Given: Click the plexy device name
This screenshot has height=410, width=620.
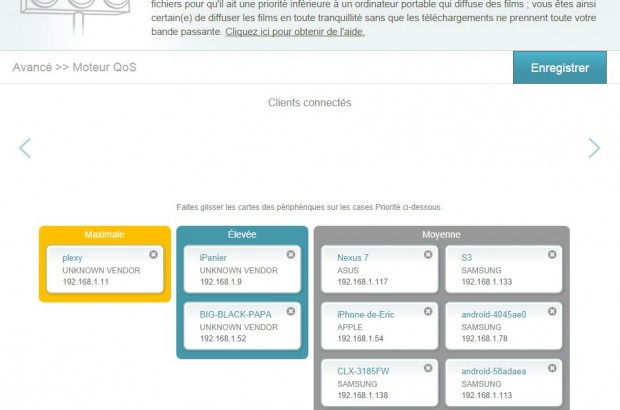Looking at the screenshot, I should click(x=72, y=258).
